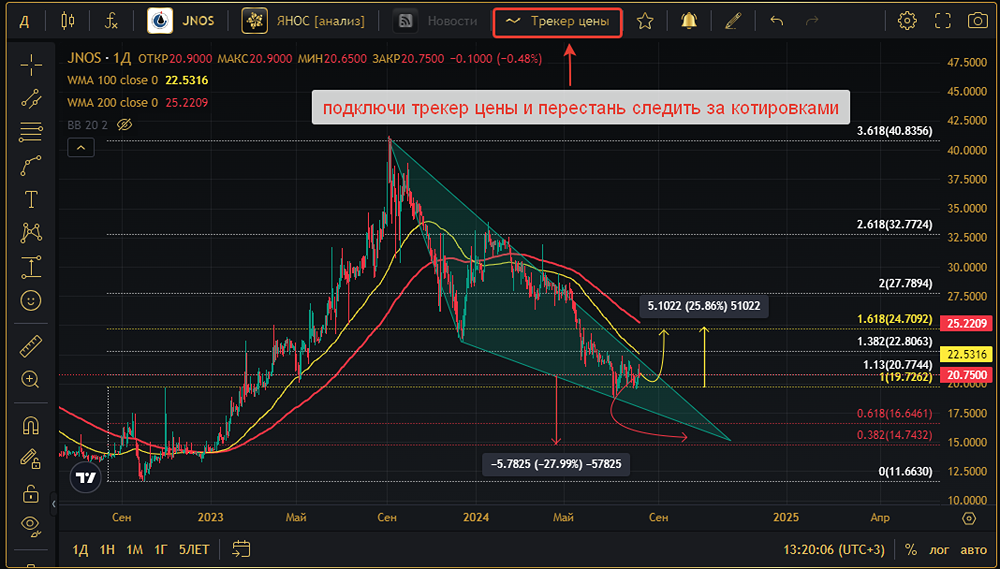Click the 0(11.6630) Fibonacci level label
This screenshot has height=569, width=1000.
click(x=905, y=471)
